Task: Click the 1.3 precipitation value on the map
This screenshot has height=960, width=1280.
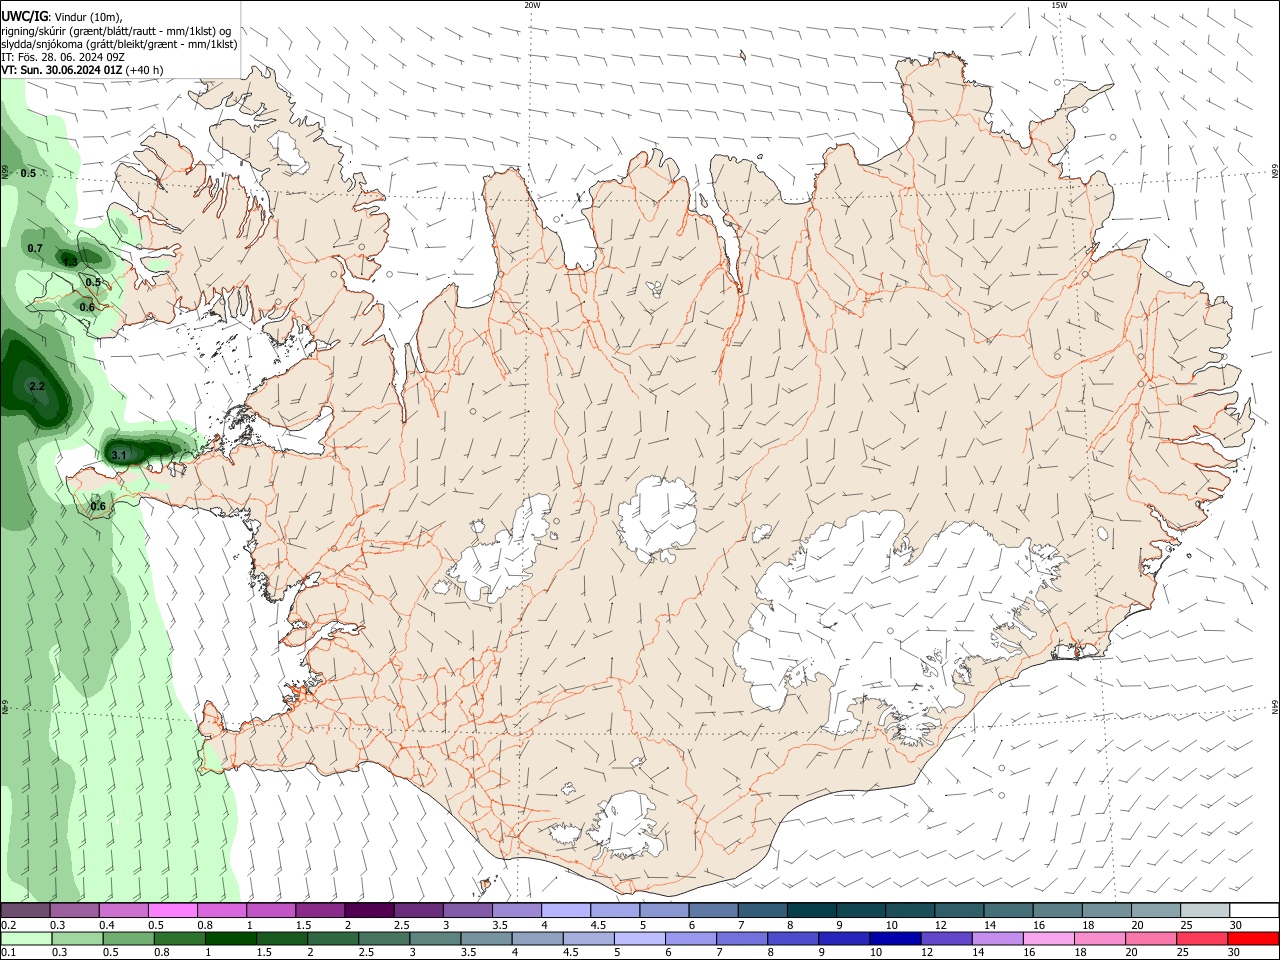Action: (70, 262)
